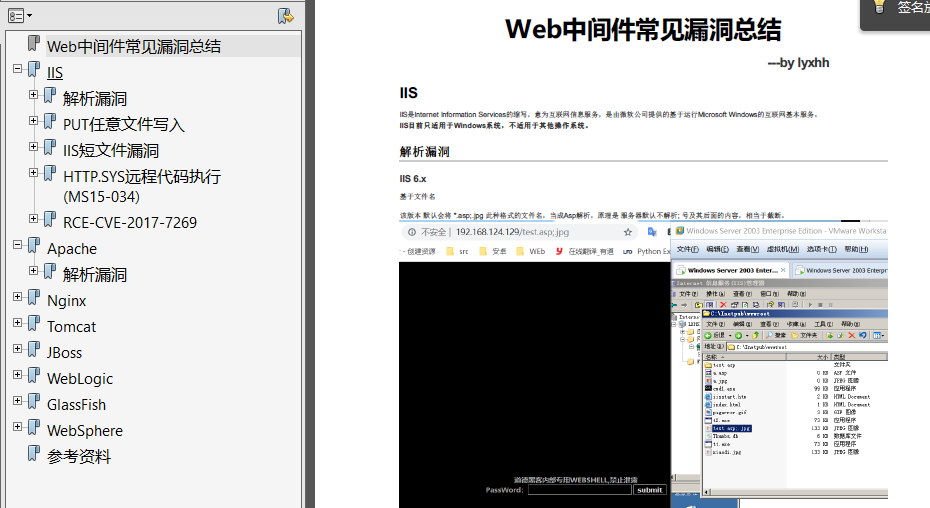930x508 pixels.
Task: Expand the JBoss bookmark
Action: (x=18, y=349)
